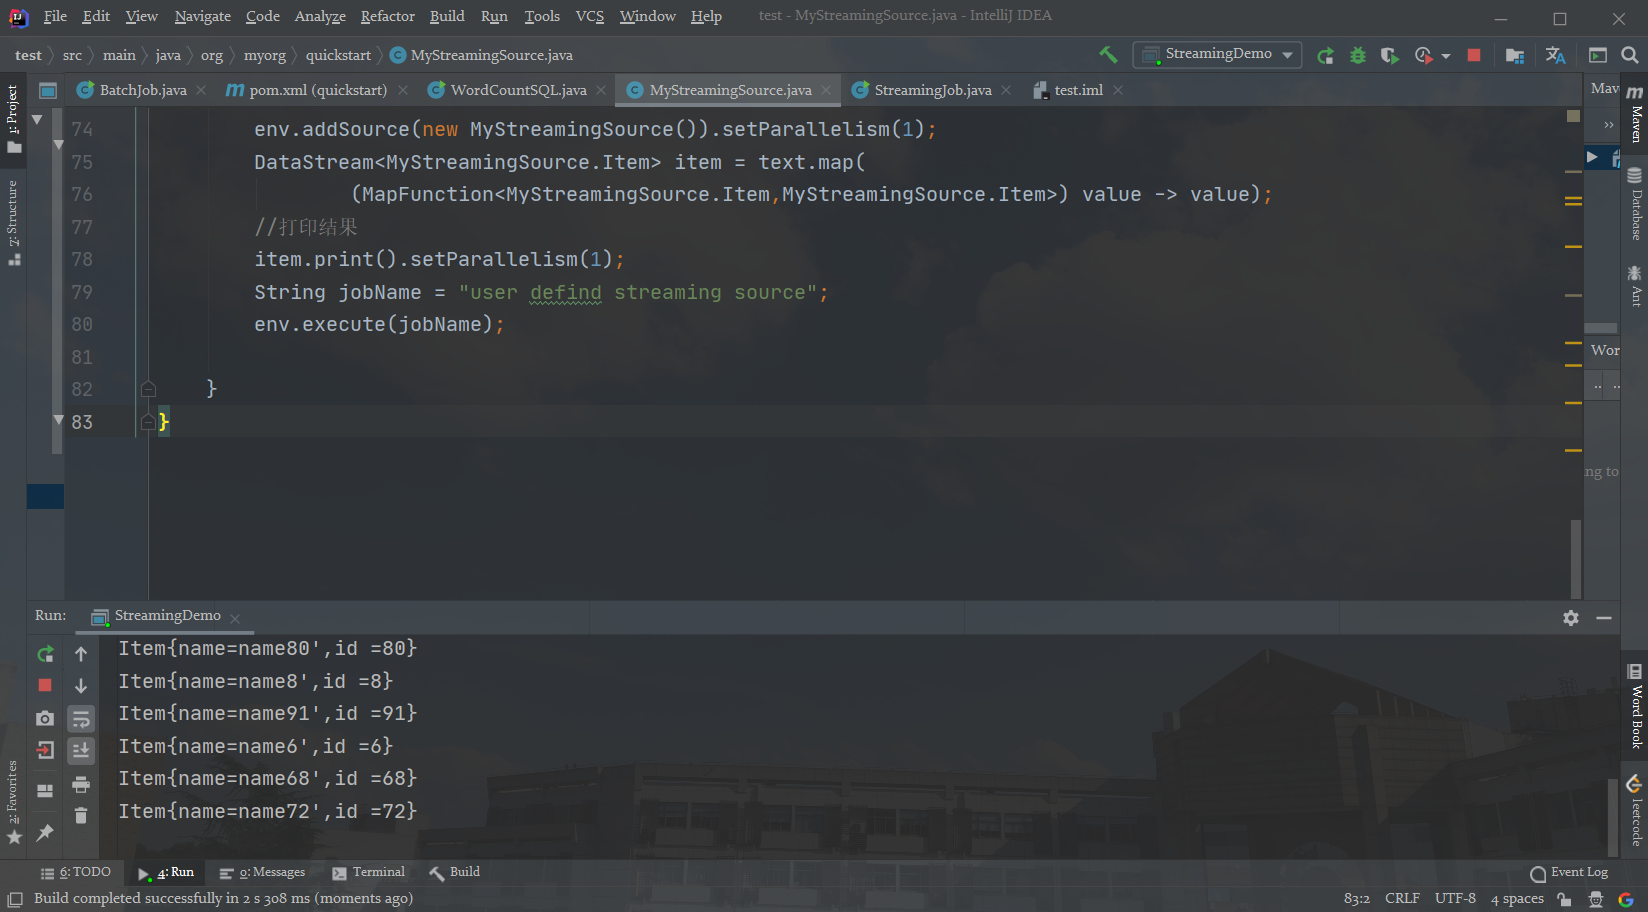Open Run panel settings gear
Image resolution: width=1648 pixels, height=912 pixels.
coord(1571,618)
